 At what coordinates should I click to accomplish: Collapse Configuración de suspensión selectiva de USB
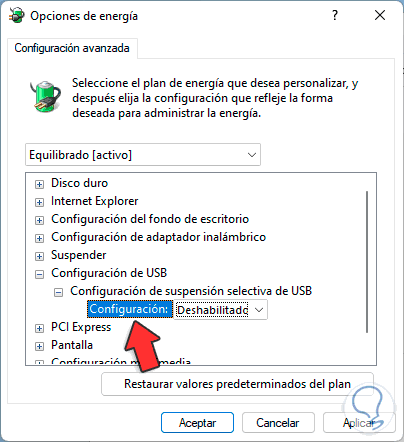[58, 292]
